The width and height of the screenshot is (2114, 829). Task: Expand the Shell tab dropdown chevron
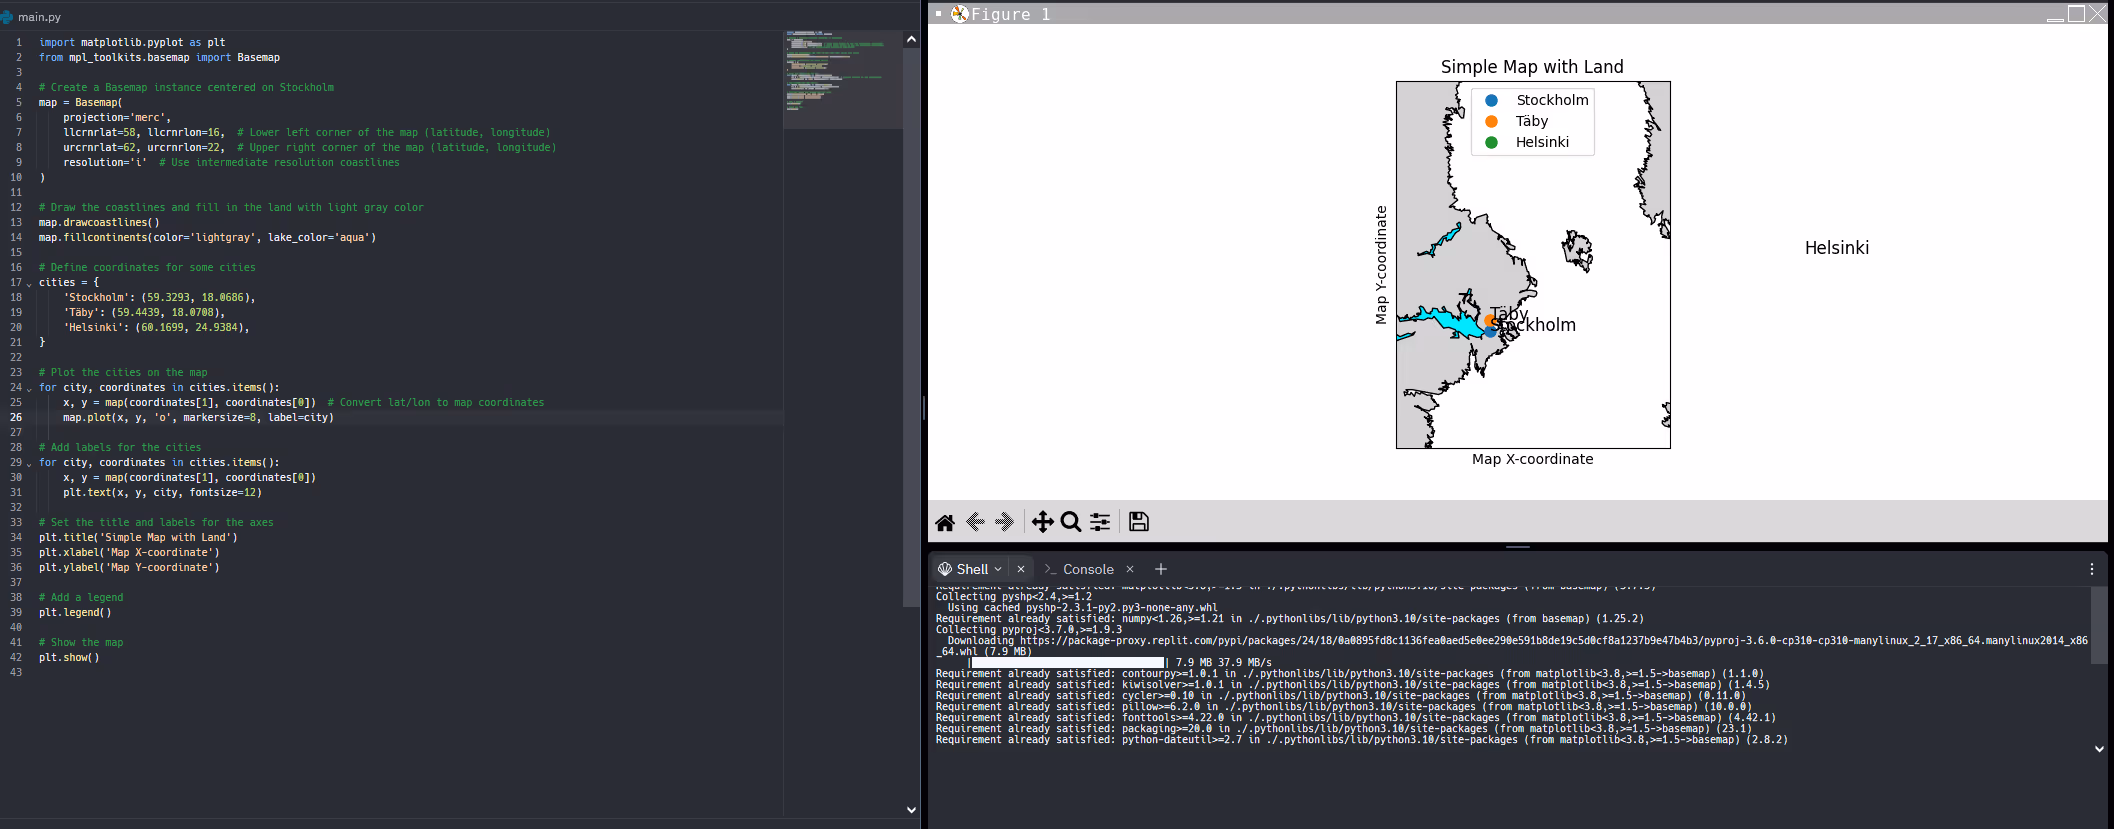(998, 569)
